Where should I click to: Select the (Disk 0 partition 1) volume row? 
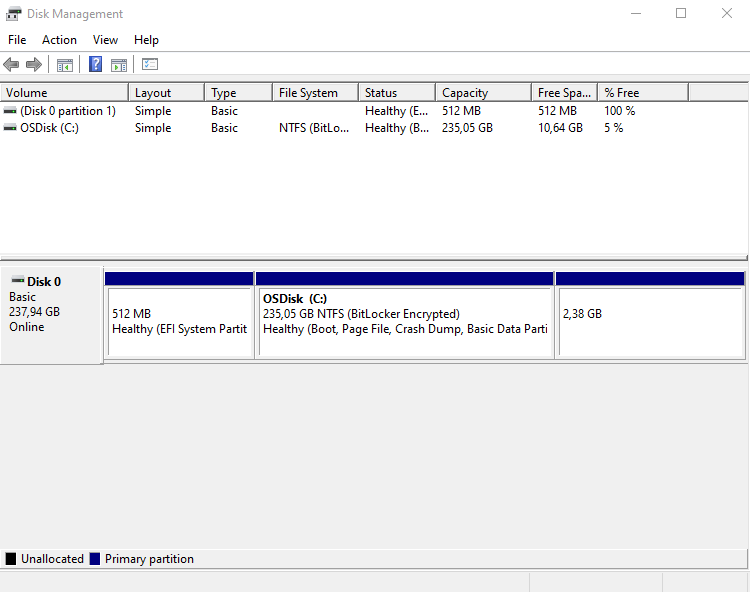pyautogui.click(x=344, y=110)
